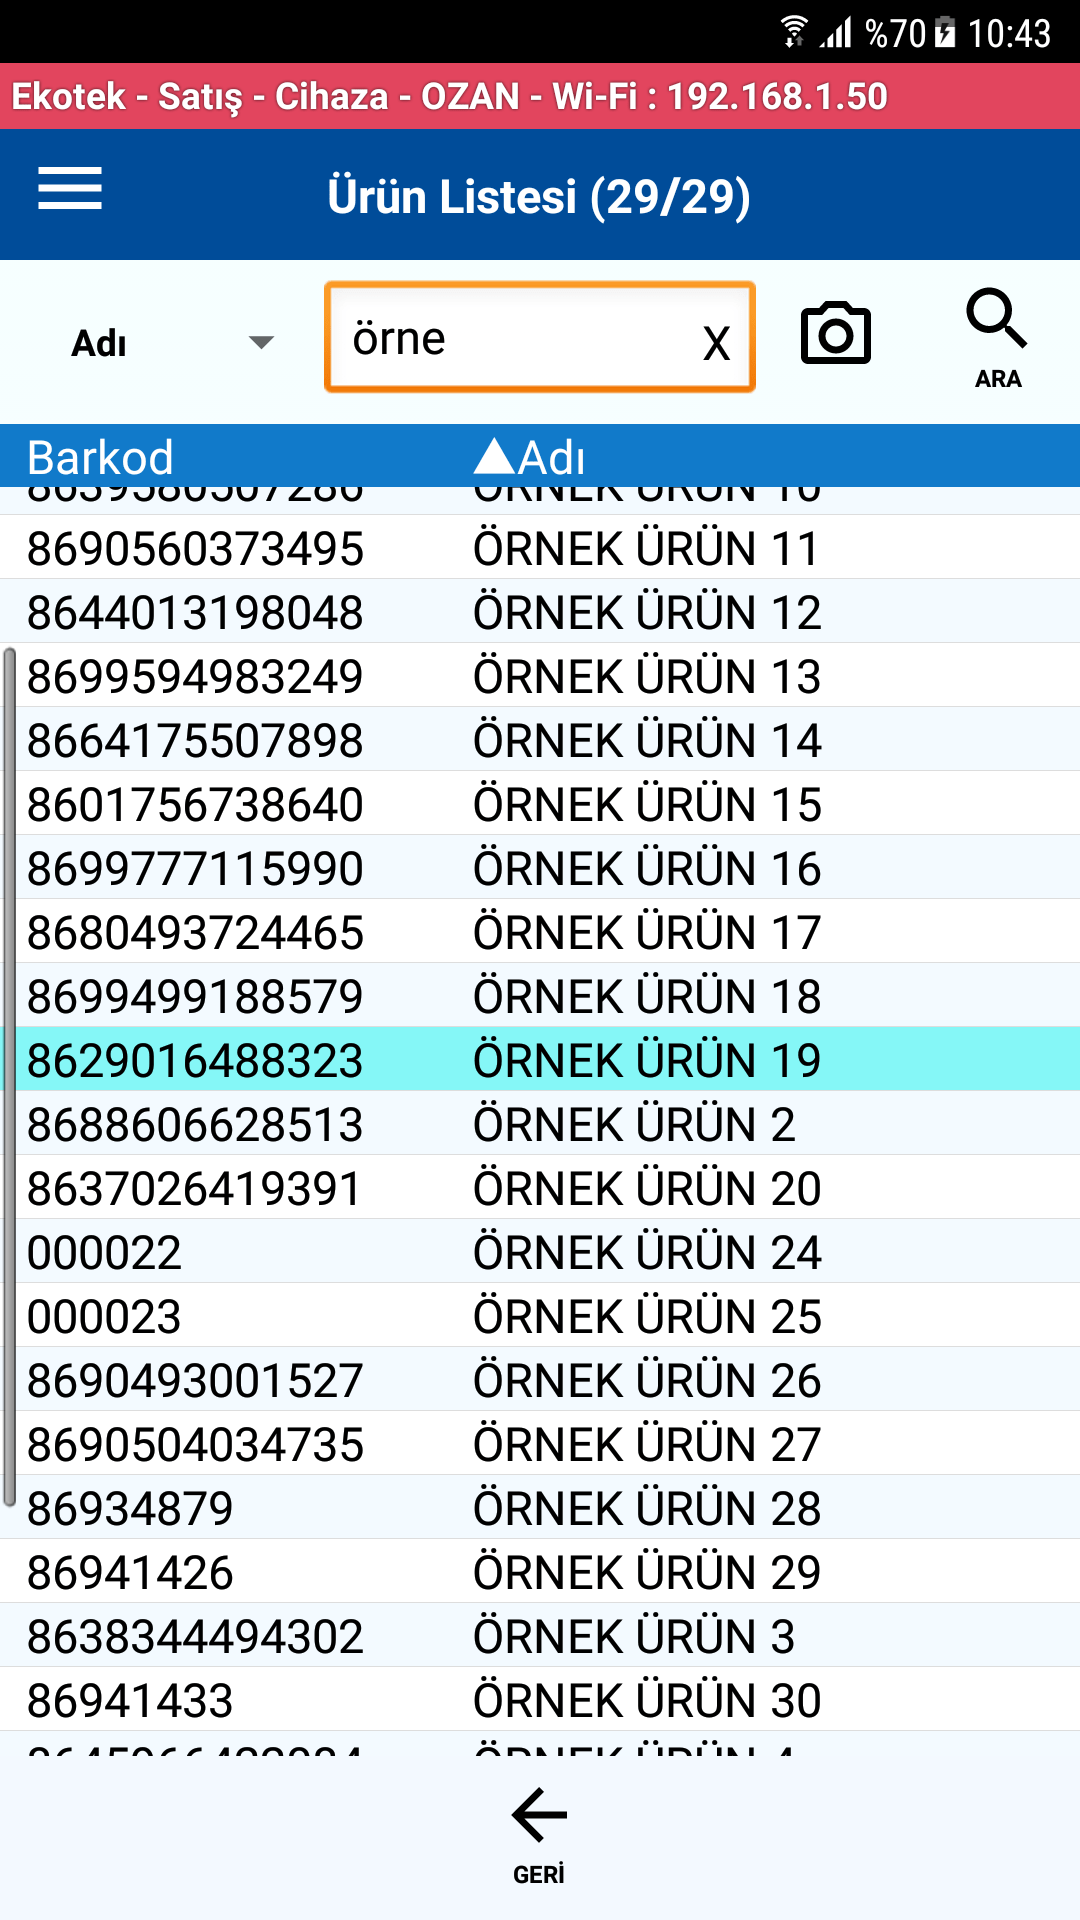Focus the search box containing 'örne'
Image resolution: width=1080 pixels, height=1920 pixels.
click(x=510, y=338)
